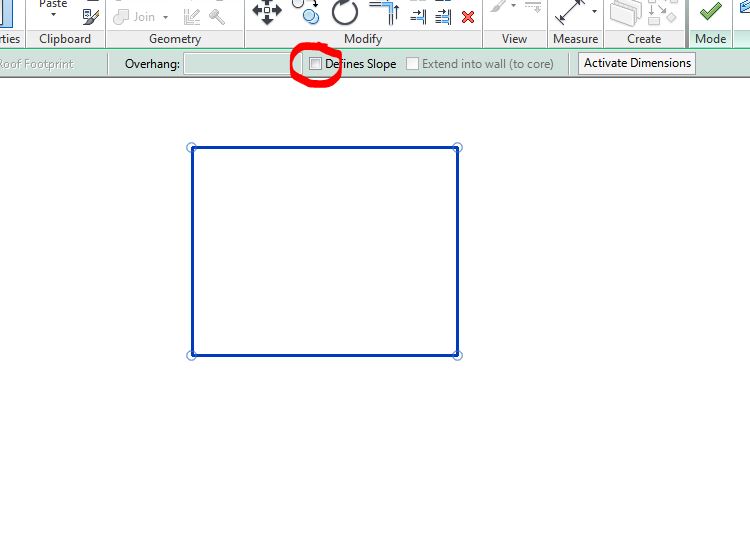
Task: Click the Measure panel title
Action: click(575, 39)
